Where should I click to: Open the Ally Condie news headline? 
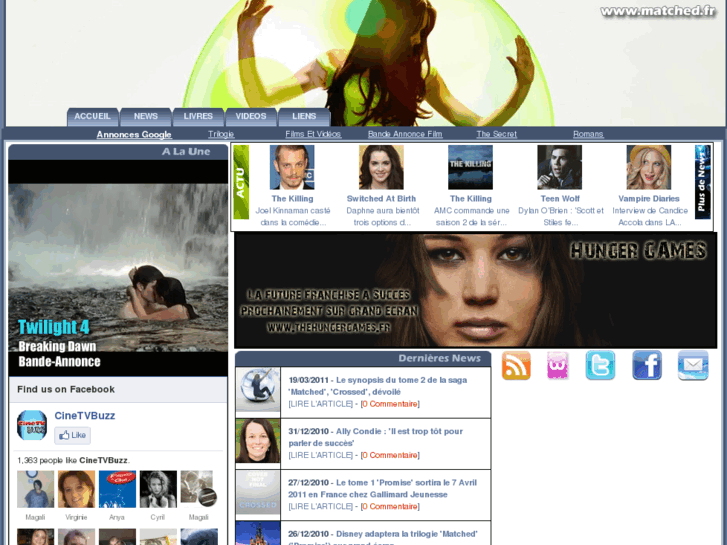click(x=376, y=437)
